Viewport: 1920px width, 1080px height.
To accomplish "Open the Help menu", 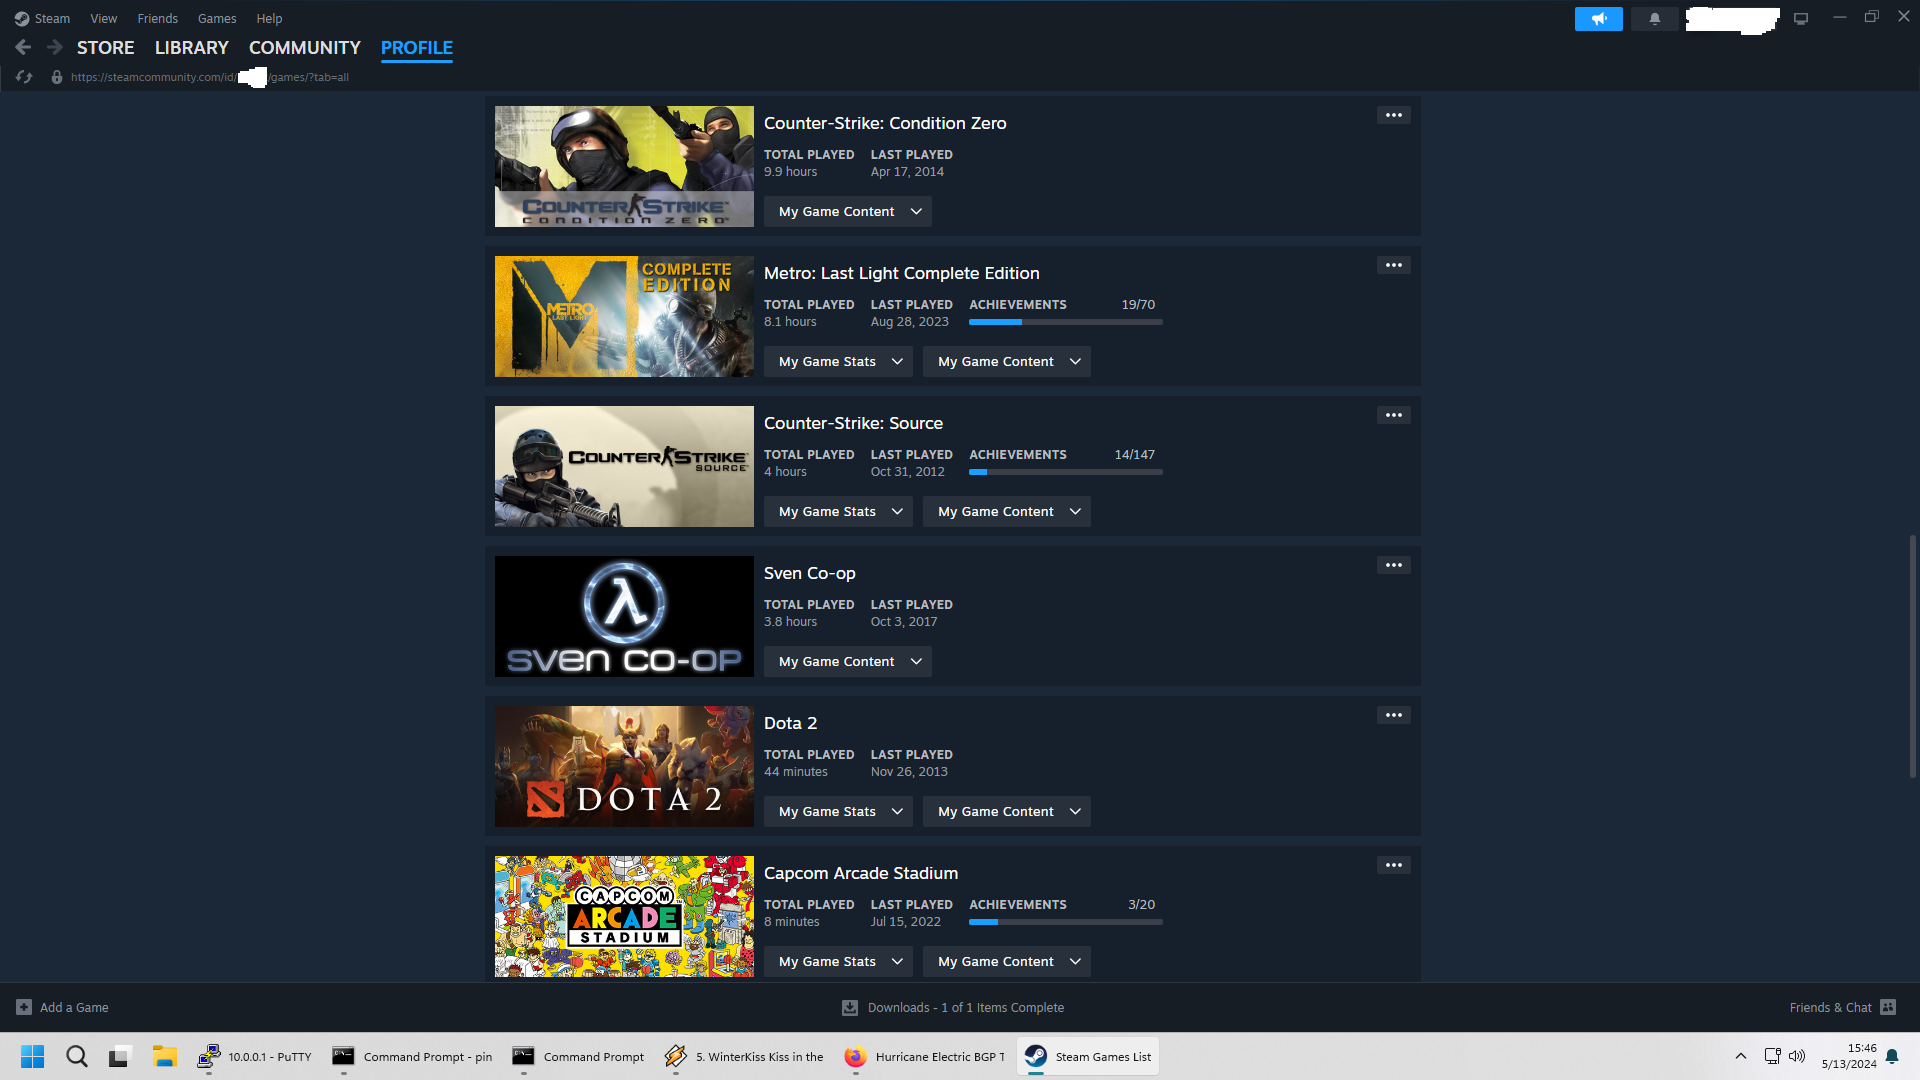I will [269, 18].
